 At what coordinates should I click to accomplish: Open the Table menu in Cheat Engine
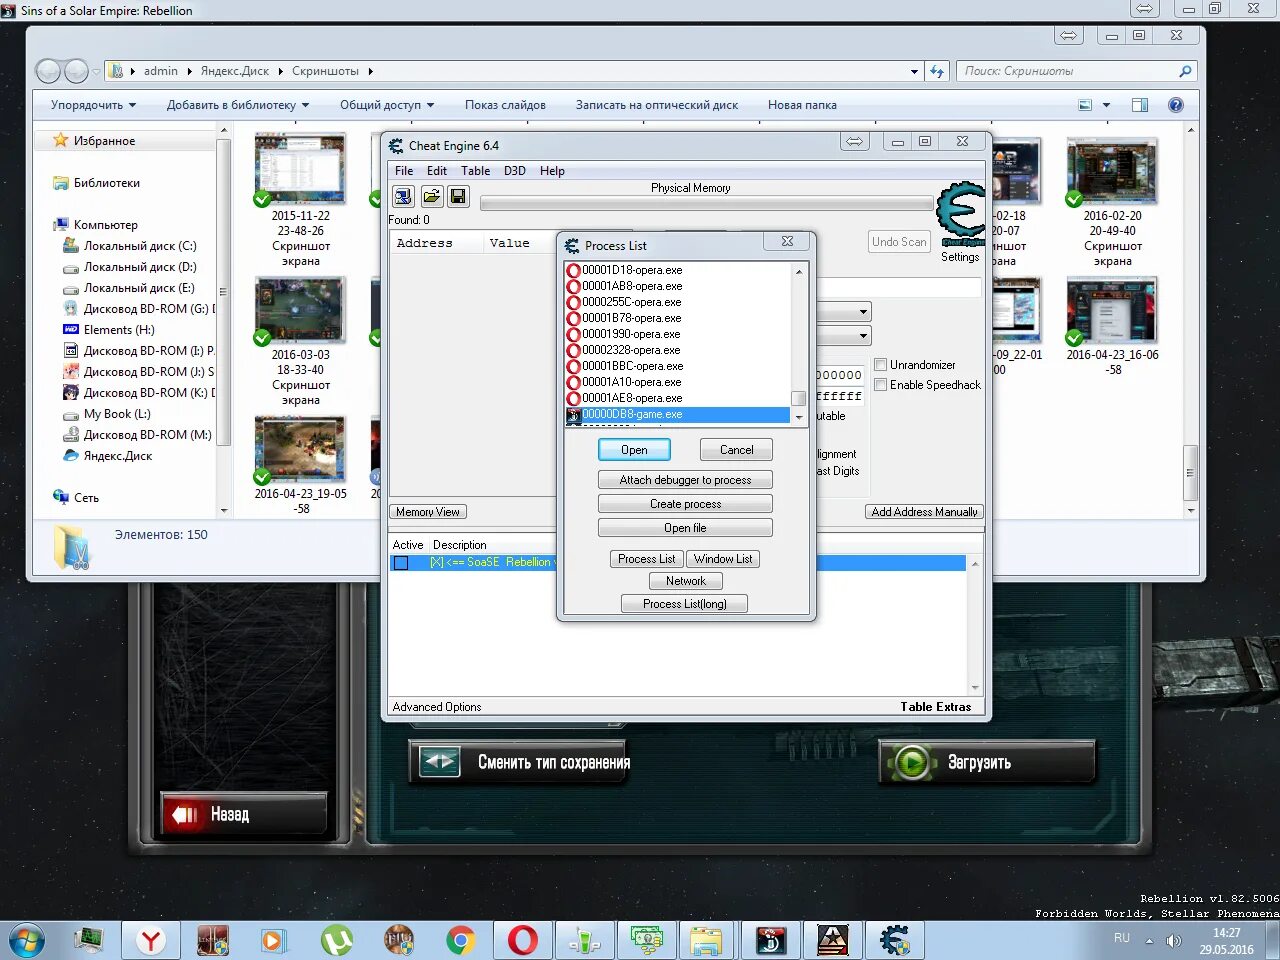475,171
